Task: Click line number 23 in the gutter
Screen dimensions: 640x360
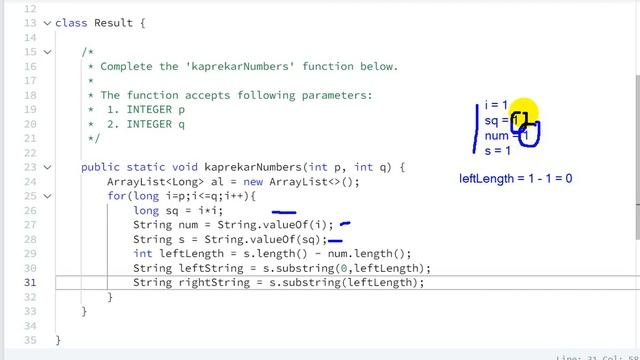Action: (x=30, y=167)
